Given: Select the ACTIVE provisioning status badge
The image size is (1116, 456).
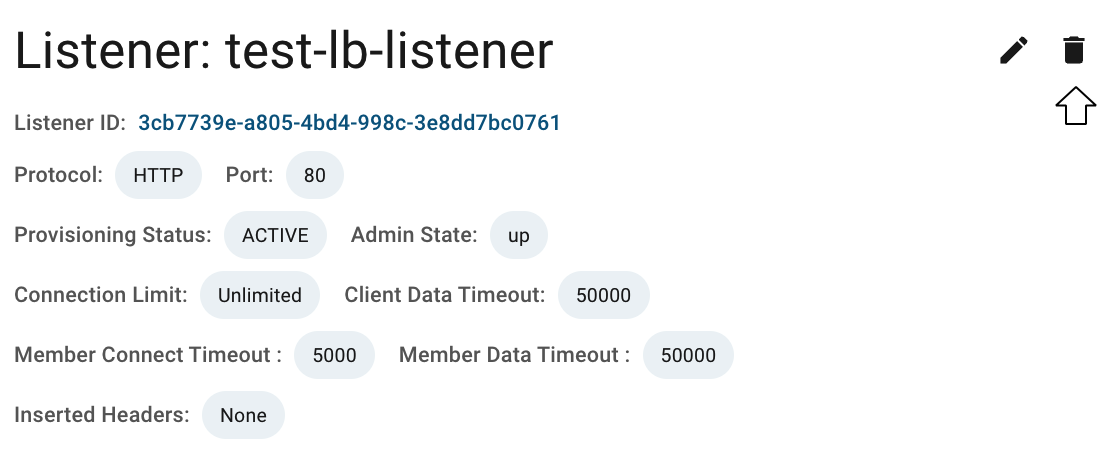Looking at the screenshot, I should pos(275,235).
